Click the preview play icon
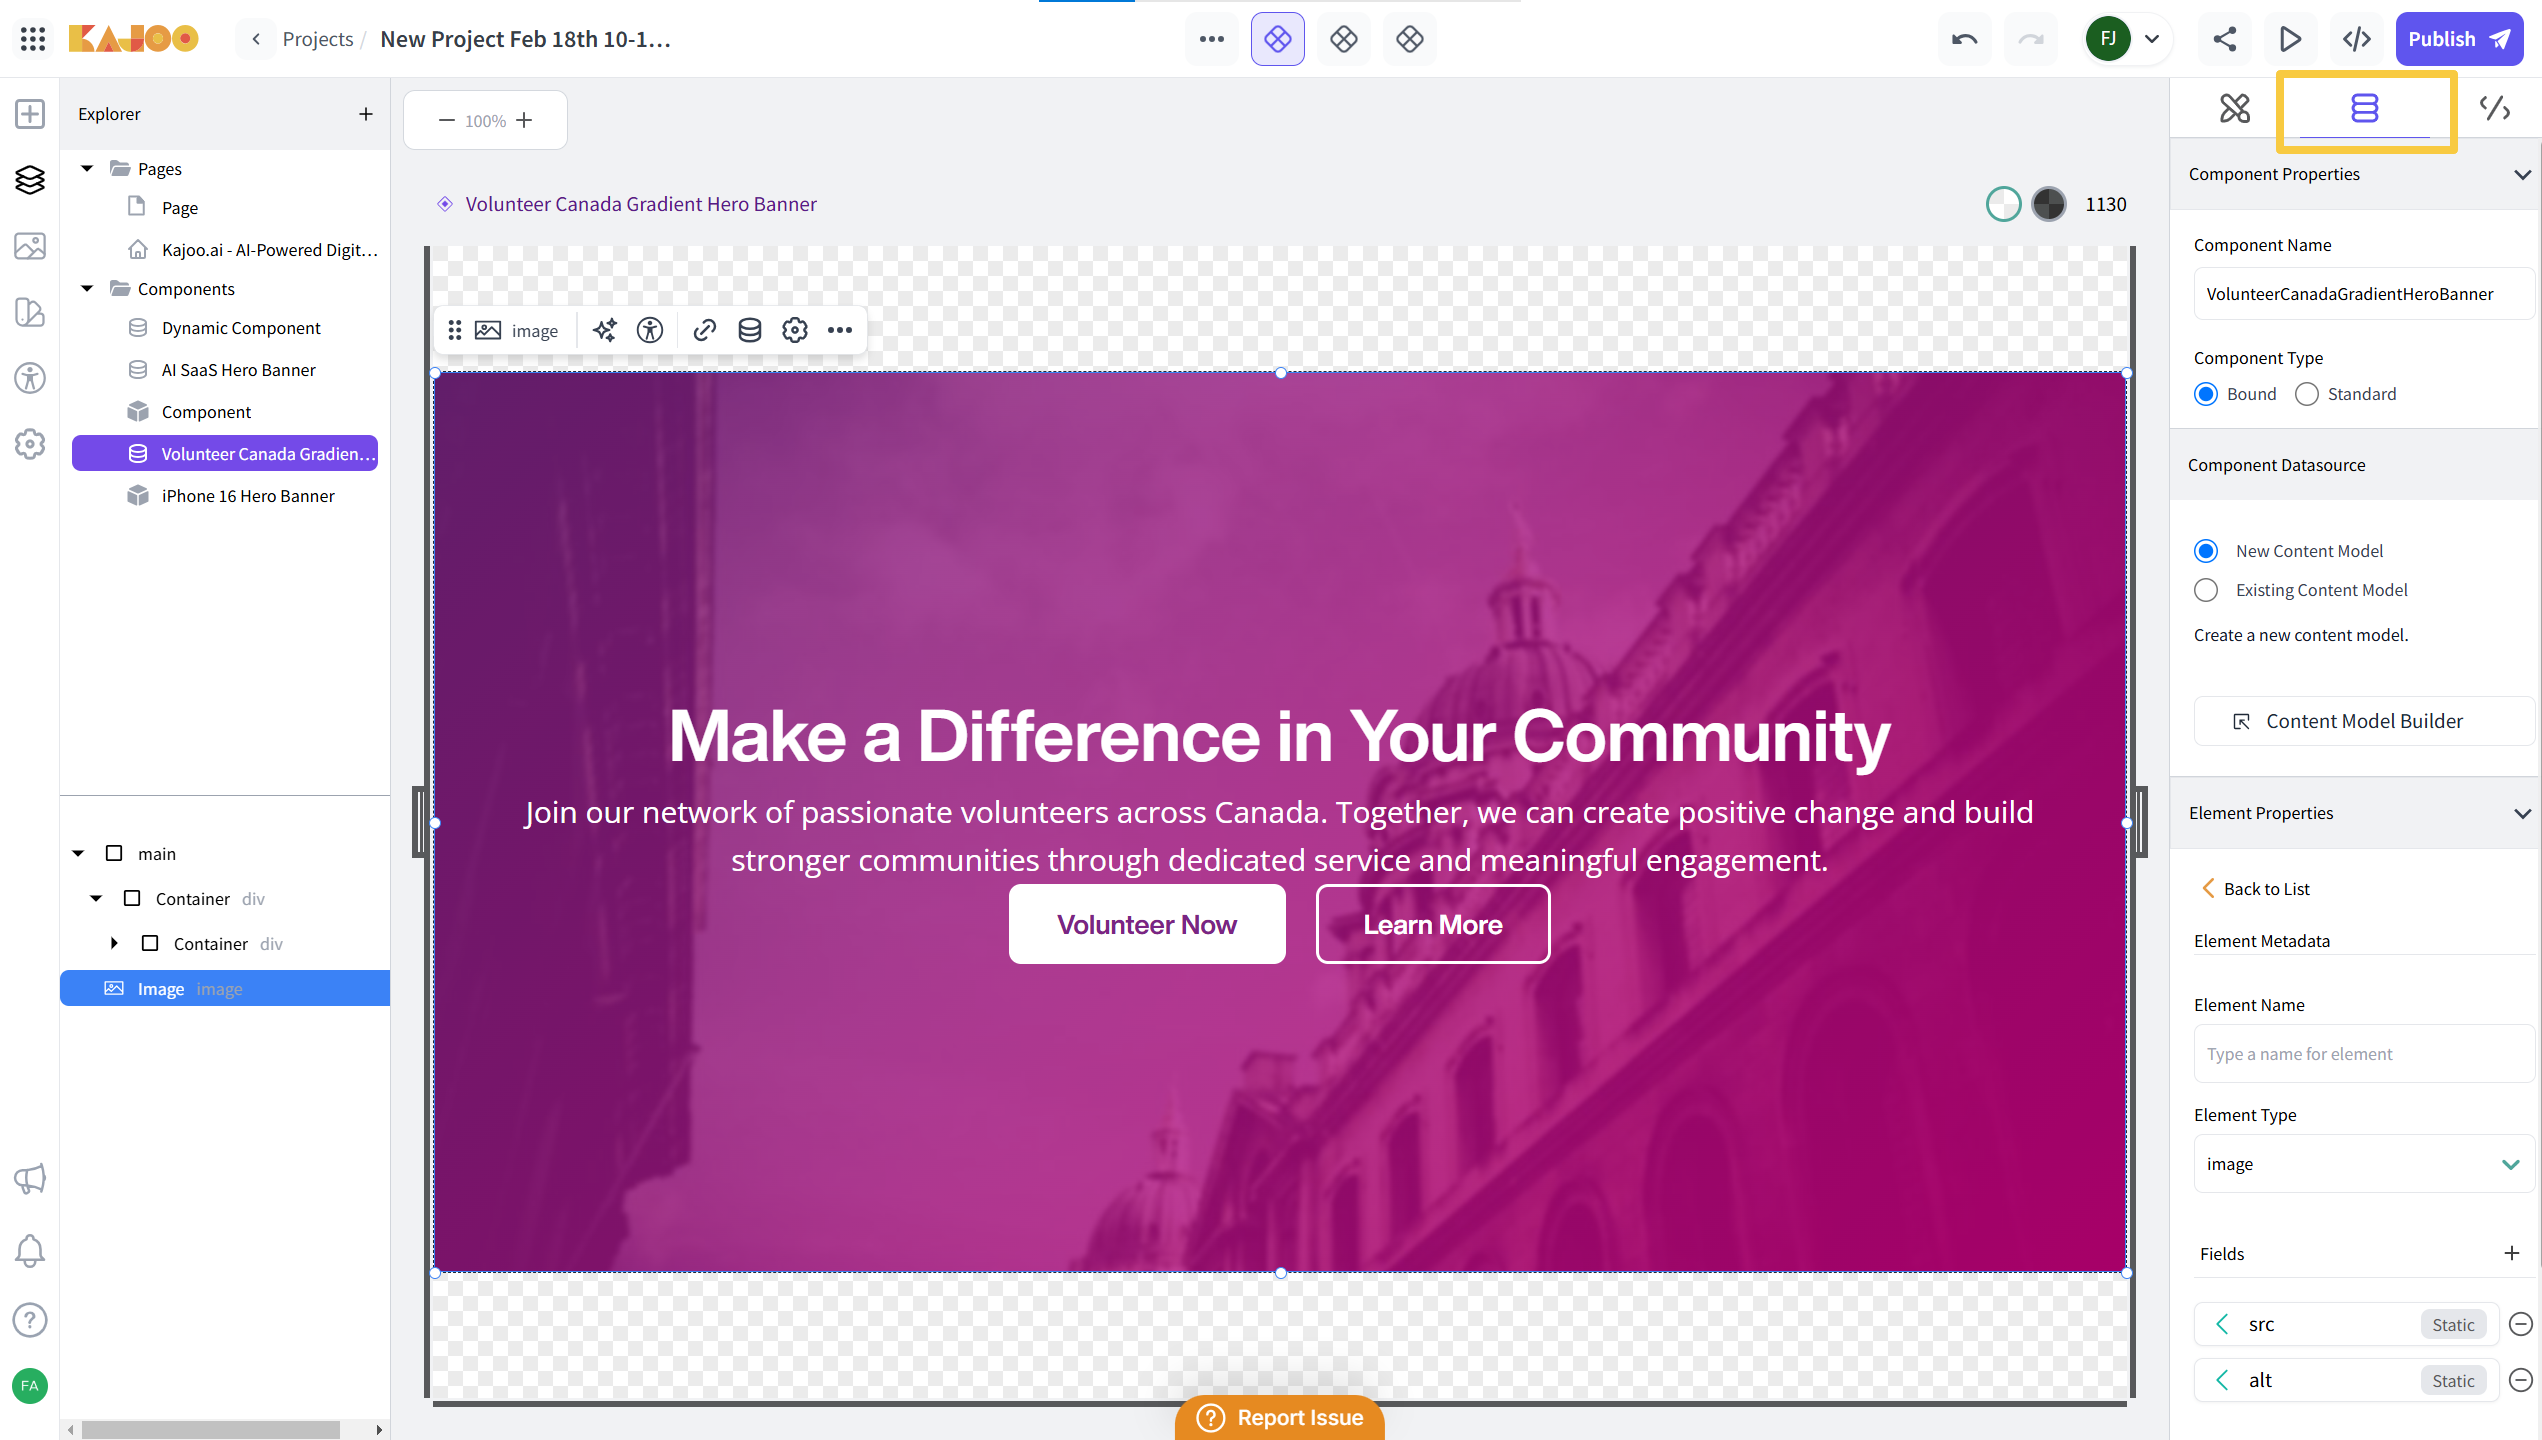The width and height of the screenshot is (2542, 1440). [x=2290, y=39]
